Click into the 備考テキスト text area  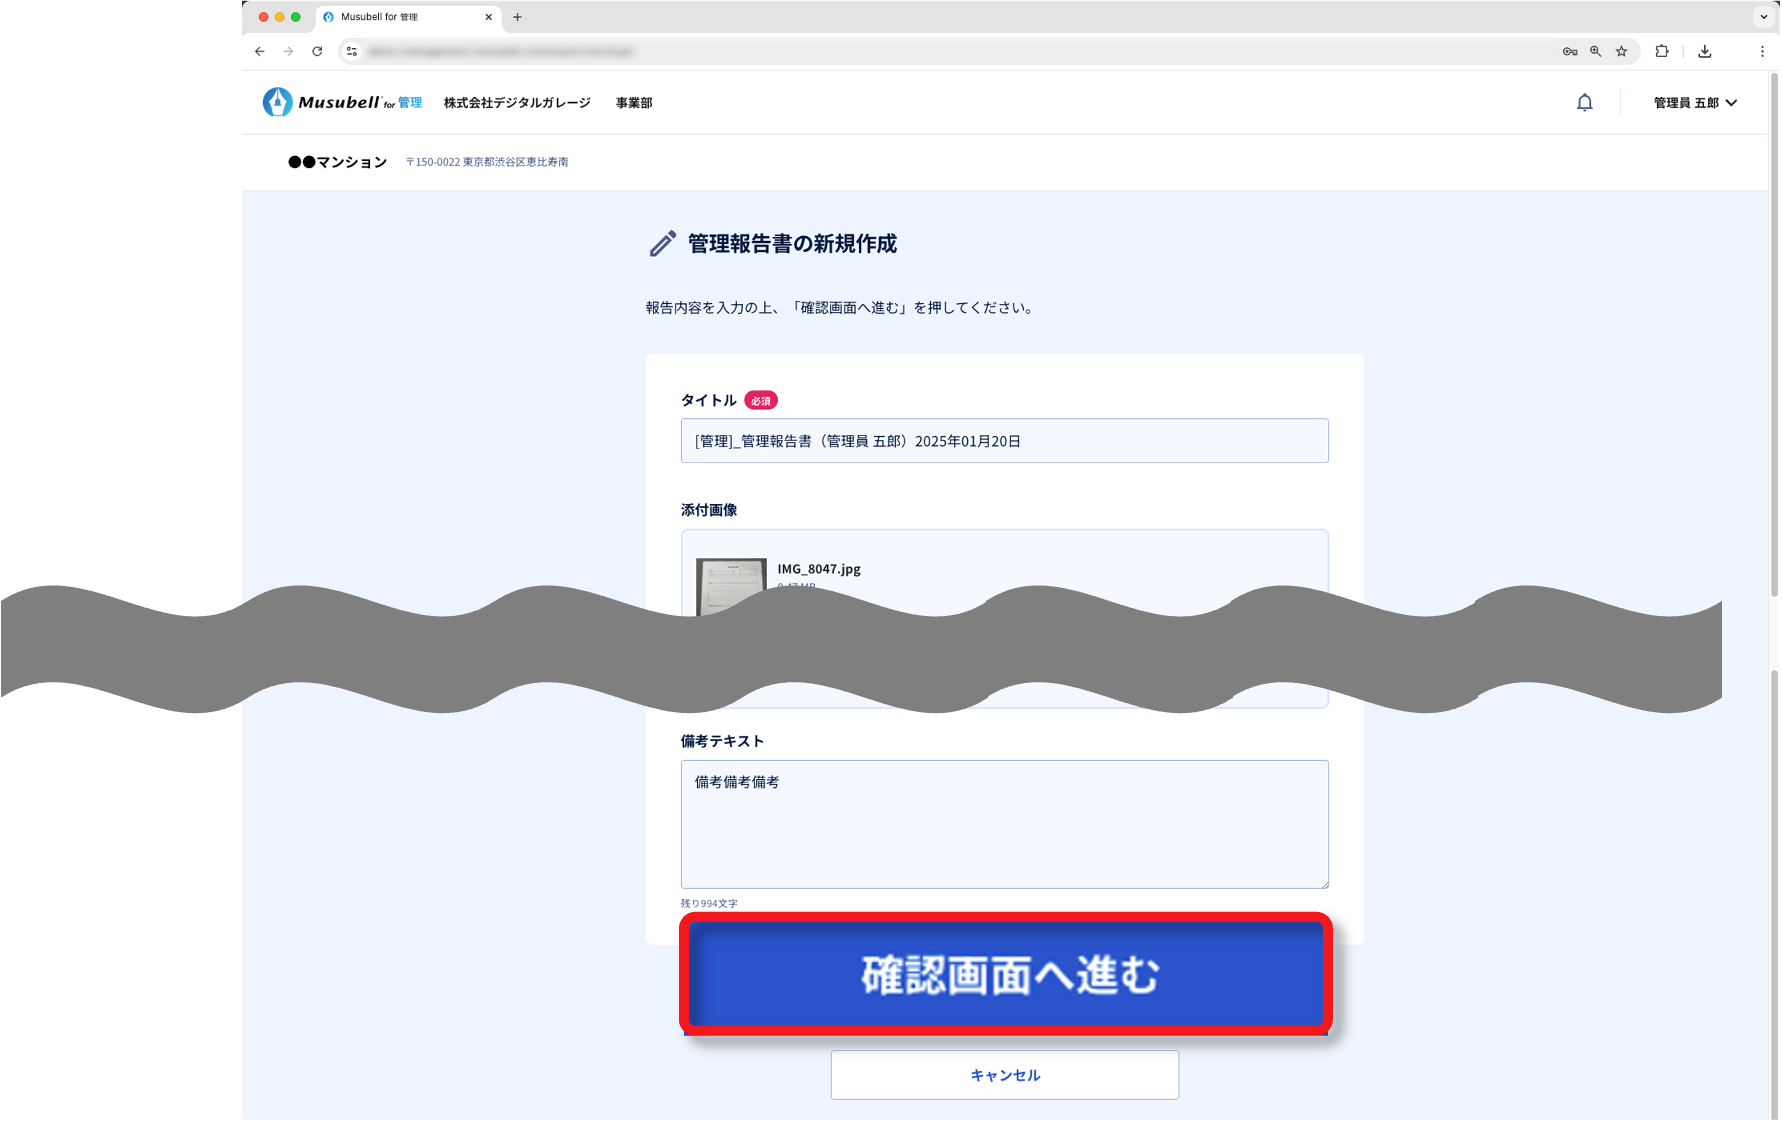(1004, 824)
